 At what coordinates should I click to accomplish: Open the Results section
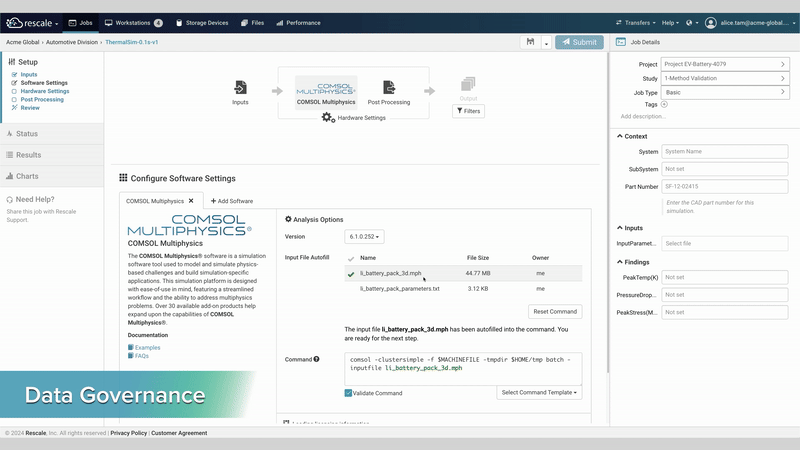coord(52,155)
